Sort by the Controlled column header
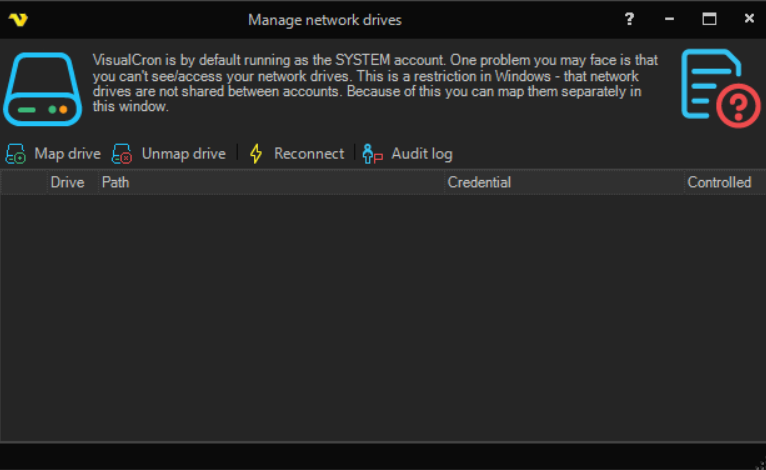Viewport: 766px width, 470px height. [x=719, y=183]
